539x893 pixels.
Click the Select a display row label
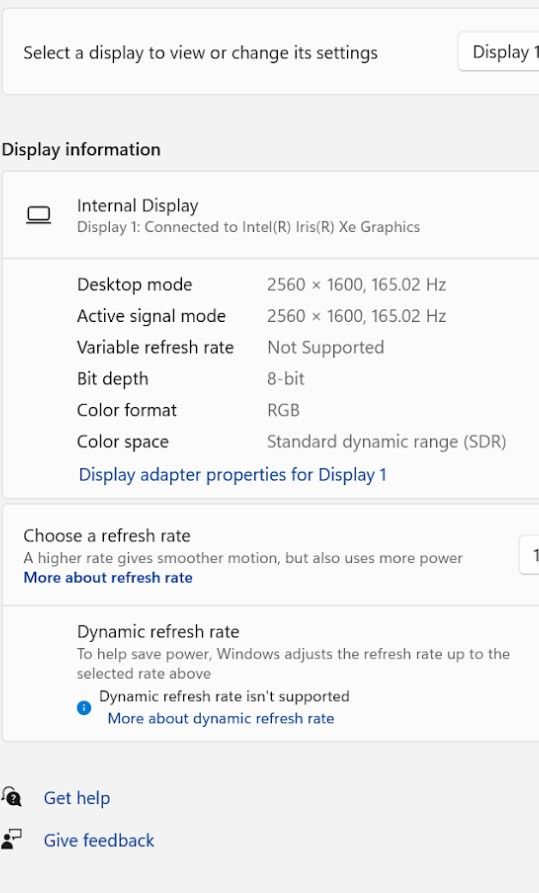[201, 53]
